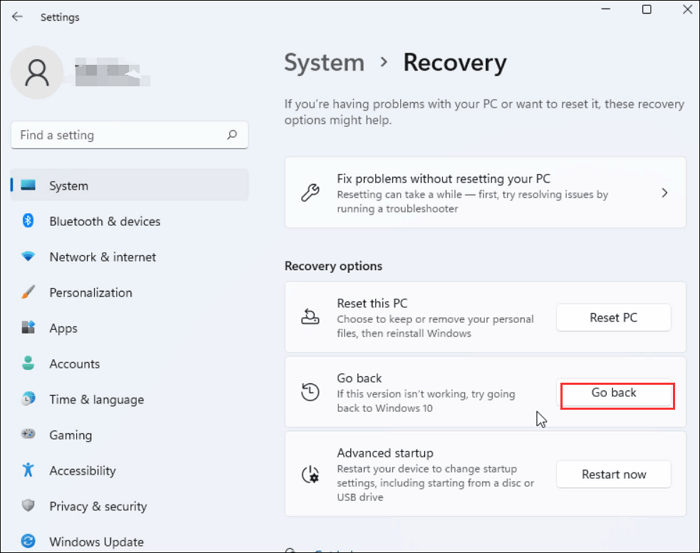
Task: Click the Bluetooth & devices icon
Action: 29,221
